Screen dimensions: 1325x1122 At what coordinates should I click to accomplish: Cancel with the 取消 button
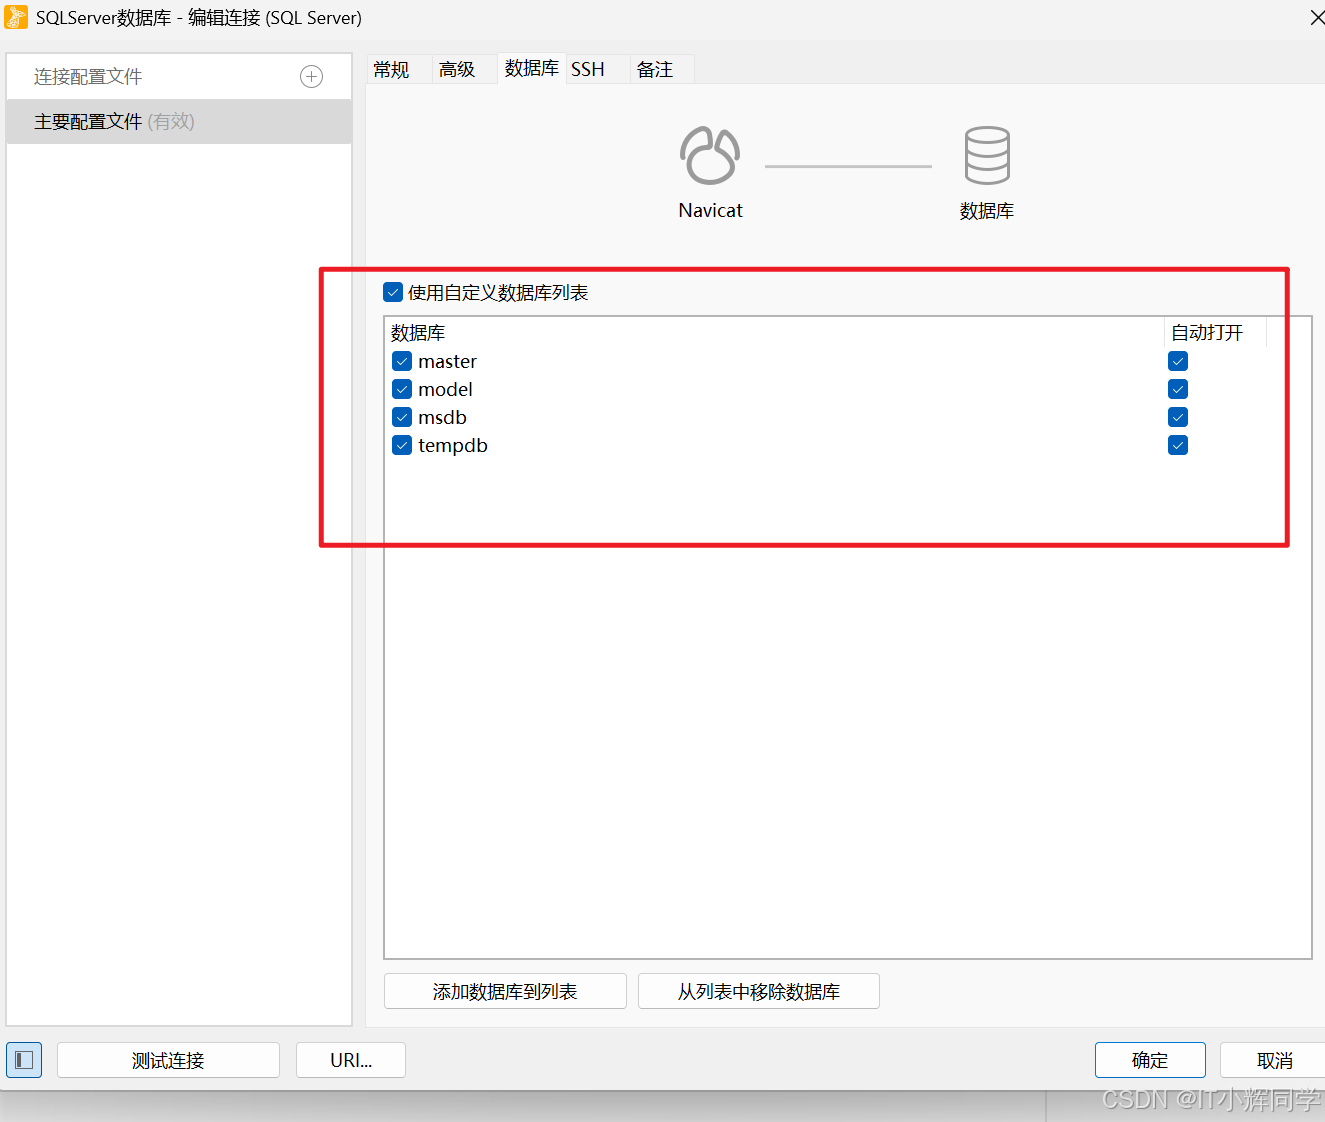(1274, 1060)
